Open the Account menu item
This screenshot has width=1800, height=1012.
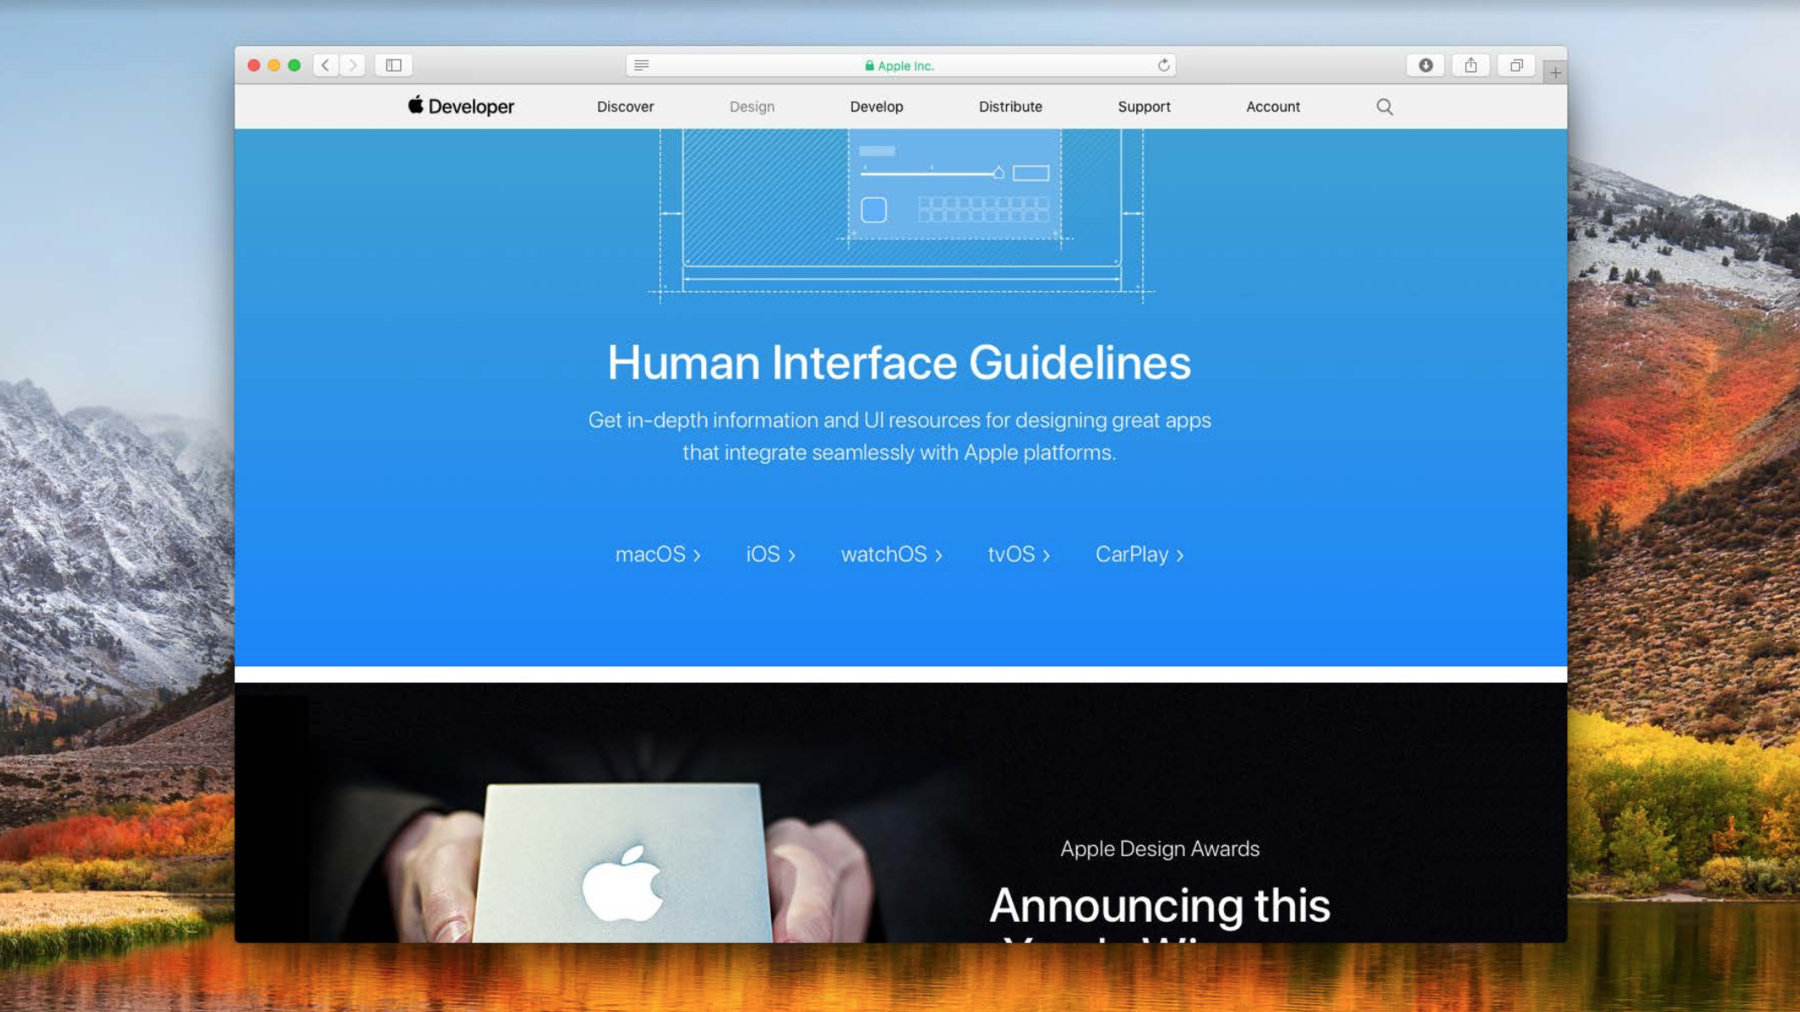[x=1273, y=106]
